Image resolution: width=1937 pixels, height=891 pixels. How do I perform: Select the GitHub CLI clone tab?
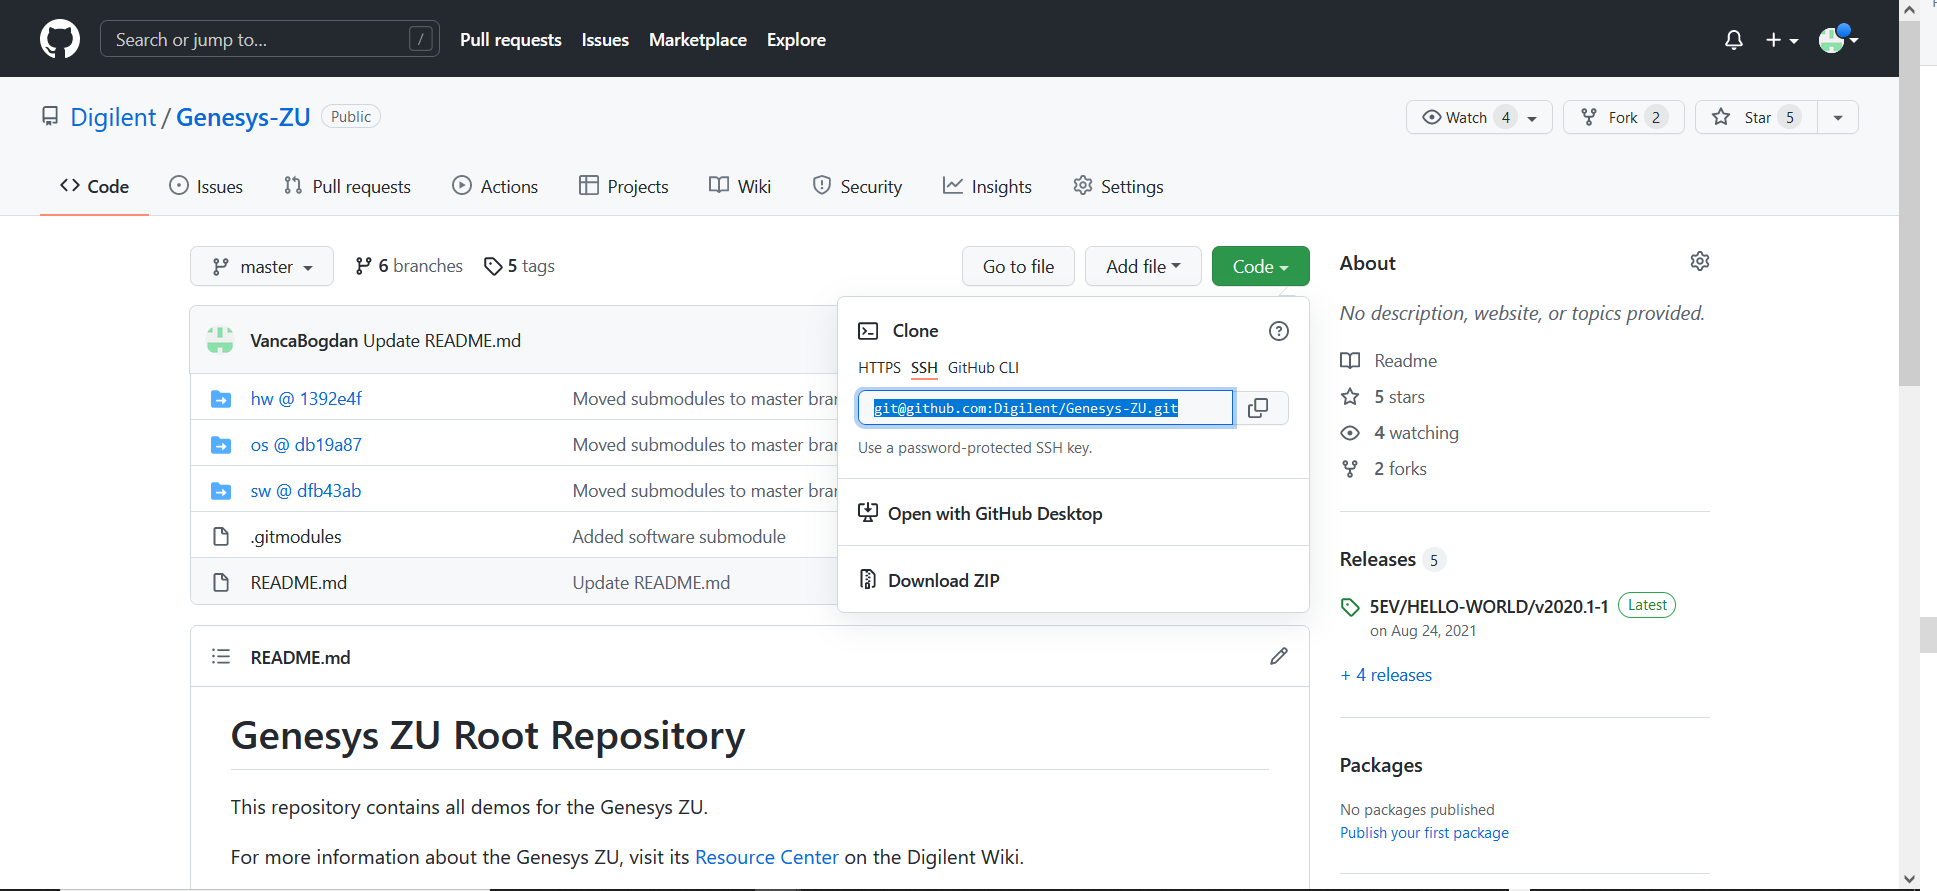coord(983,368)
